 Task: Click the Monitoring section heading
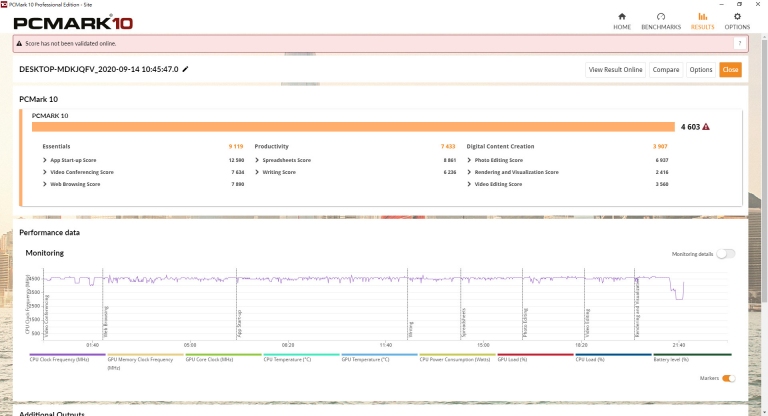45,253
